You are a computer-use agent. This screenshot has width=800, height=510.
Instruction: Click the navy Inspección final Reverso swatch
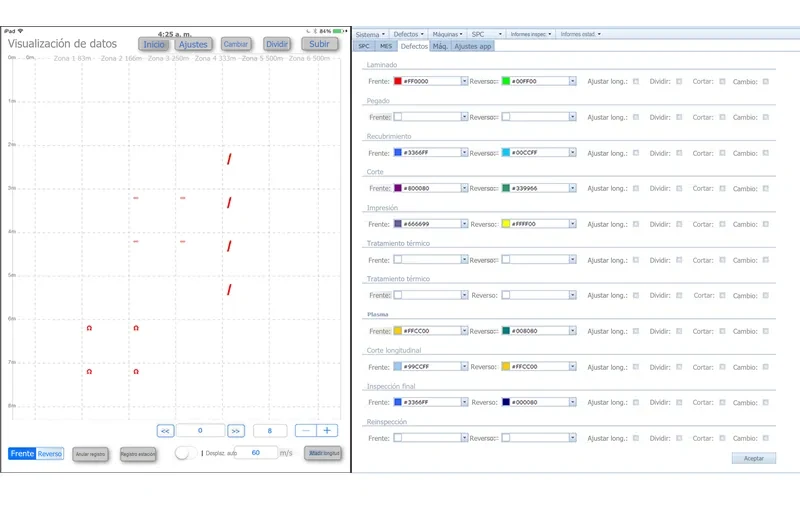click(506, 402)
